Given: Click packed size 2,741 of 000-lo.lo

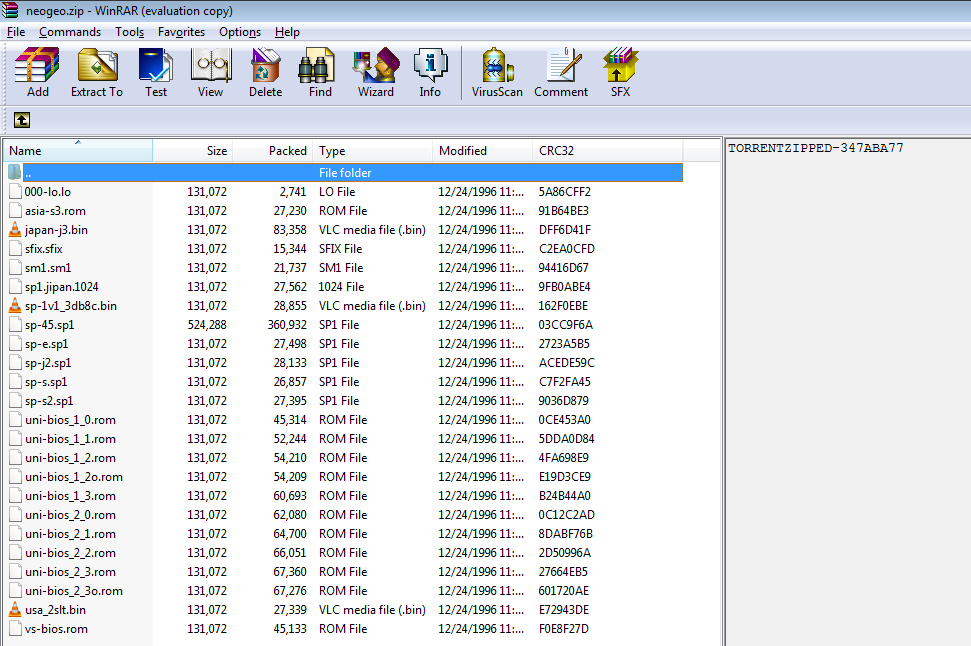Looking at the screenshot, I should (x=292, y=191).
